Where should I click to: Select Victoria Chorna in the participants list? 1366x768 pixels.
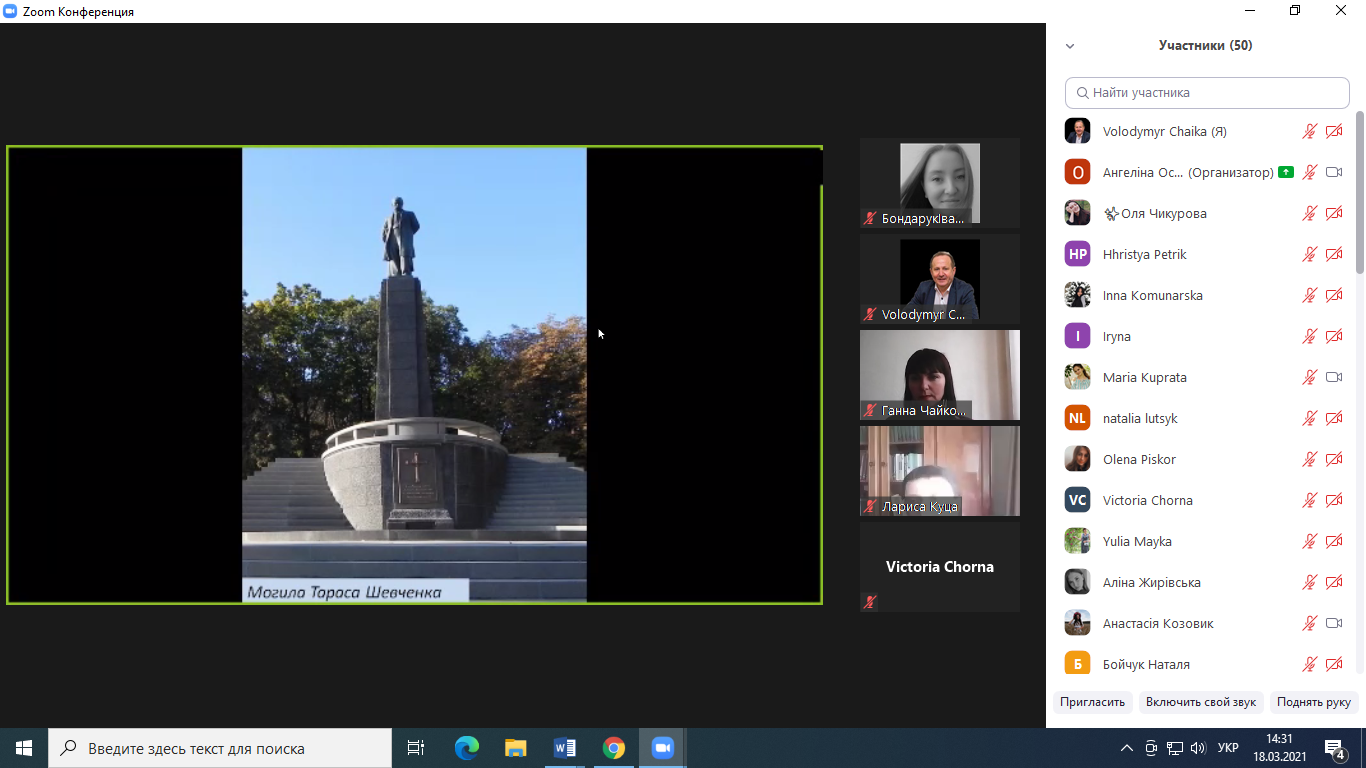point(1147,500)
